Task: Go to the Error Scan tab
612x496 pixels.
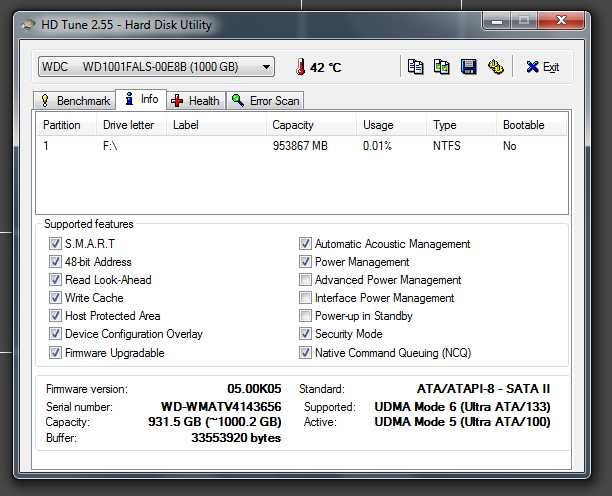Action: (x=265, y=101)
